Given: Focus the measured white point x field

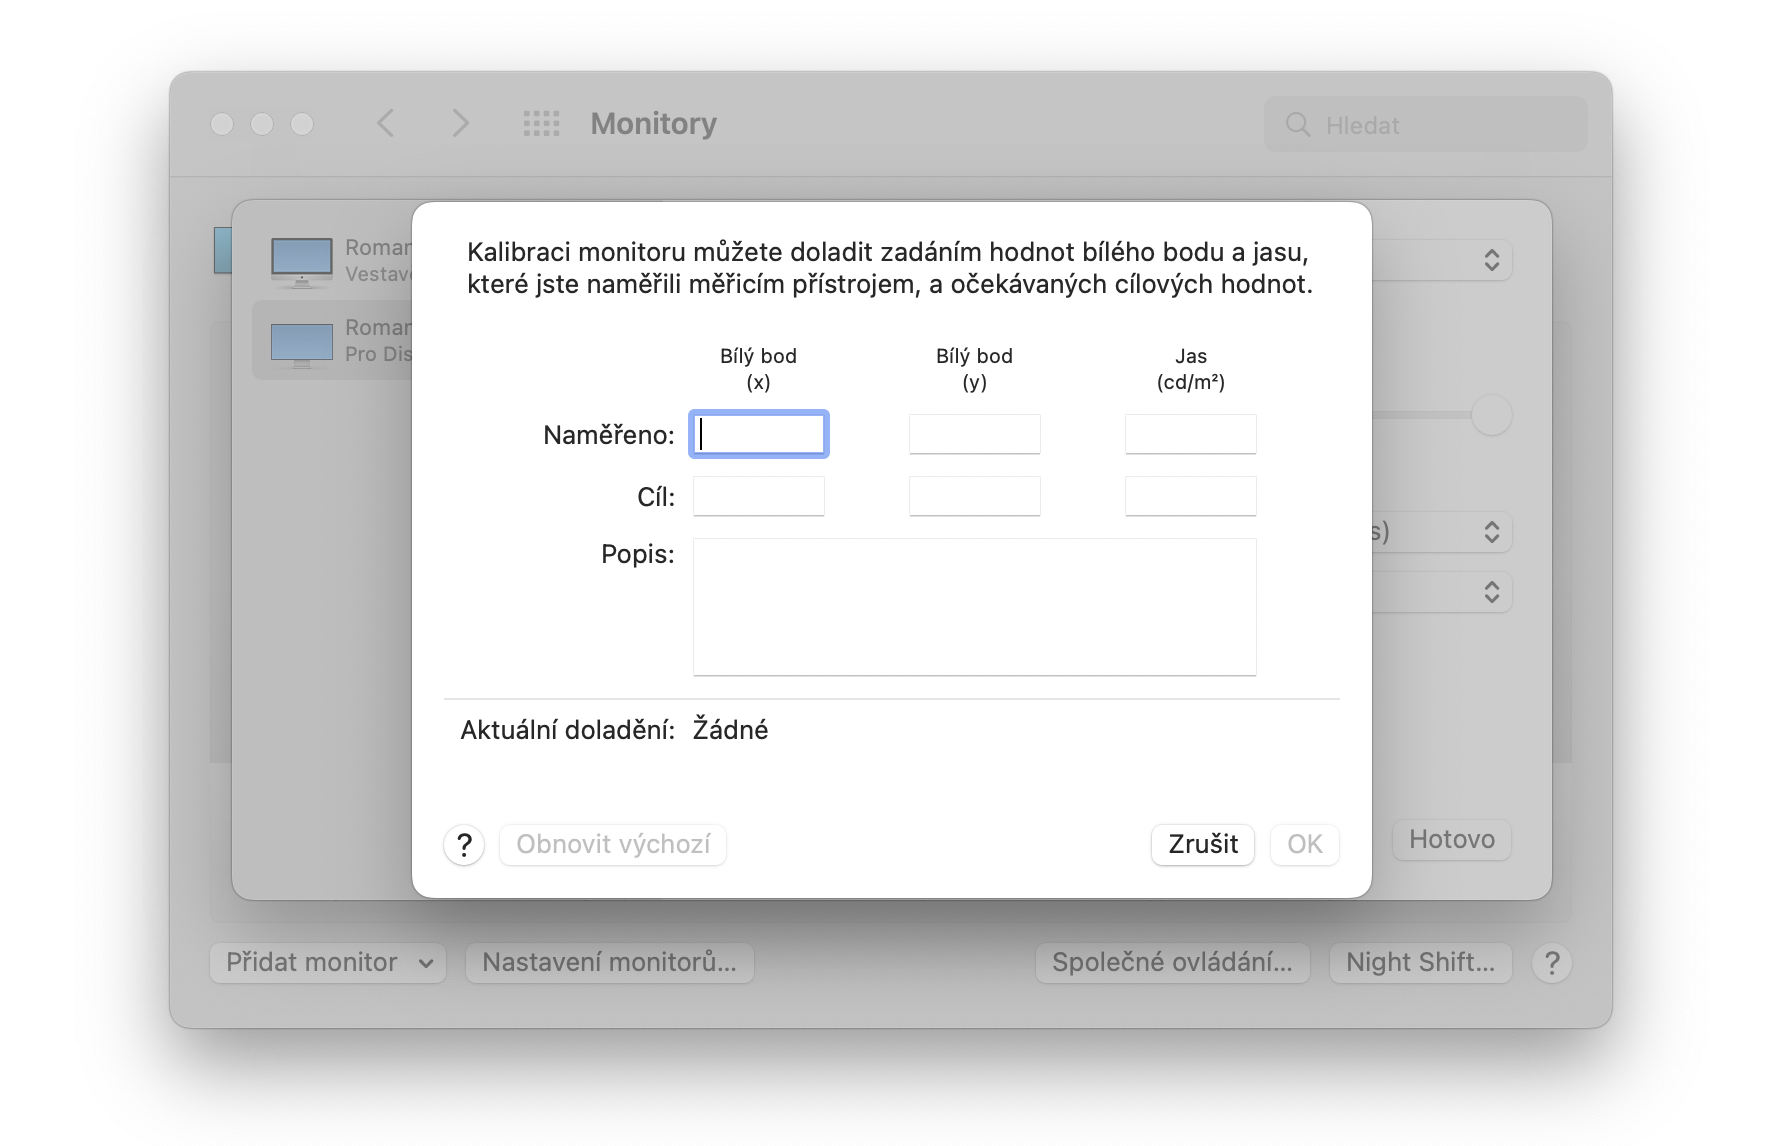Looking at the screenshot, I should click(759, 434).
